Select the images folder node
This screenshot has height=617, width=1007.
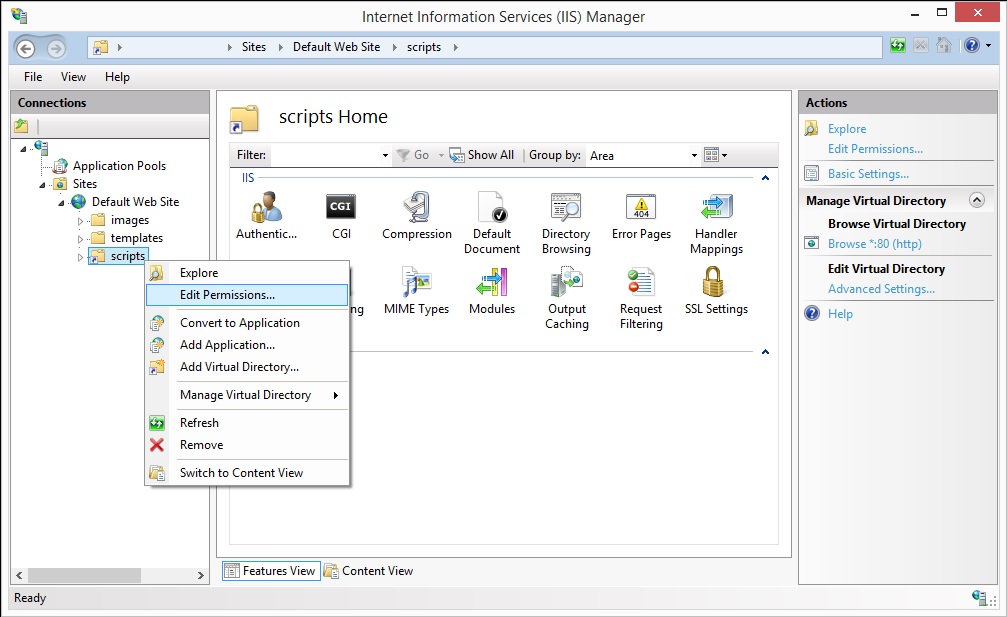(130, 220)
